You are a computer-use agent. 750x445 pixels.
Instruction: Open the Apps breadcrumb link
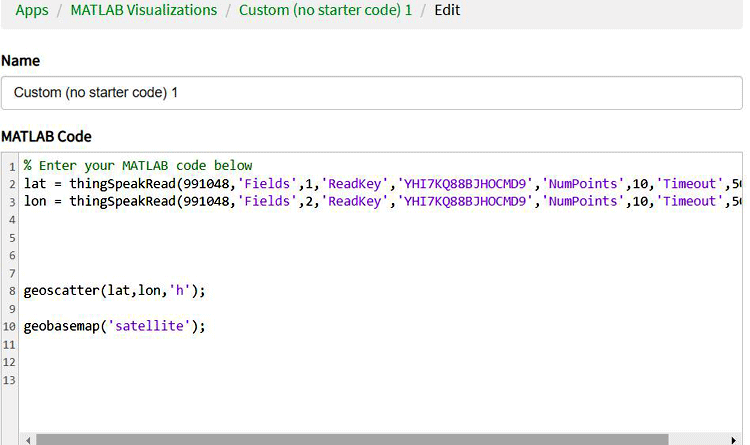point(32,10)
